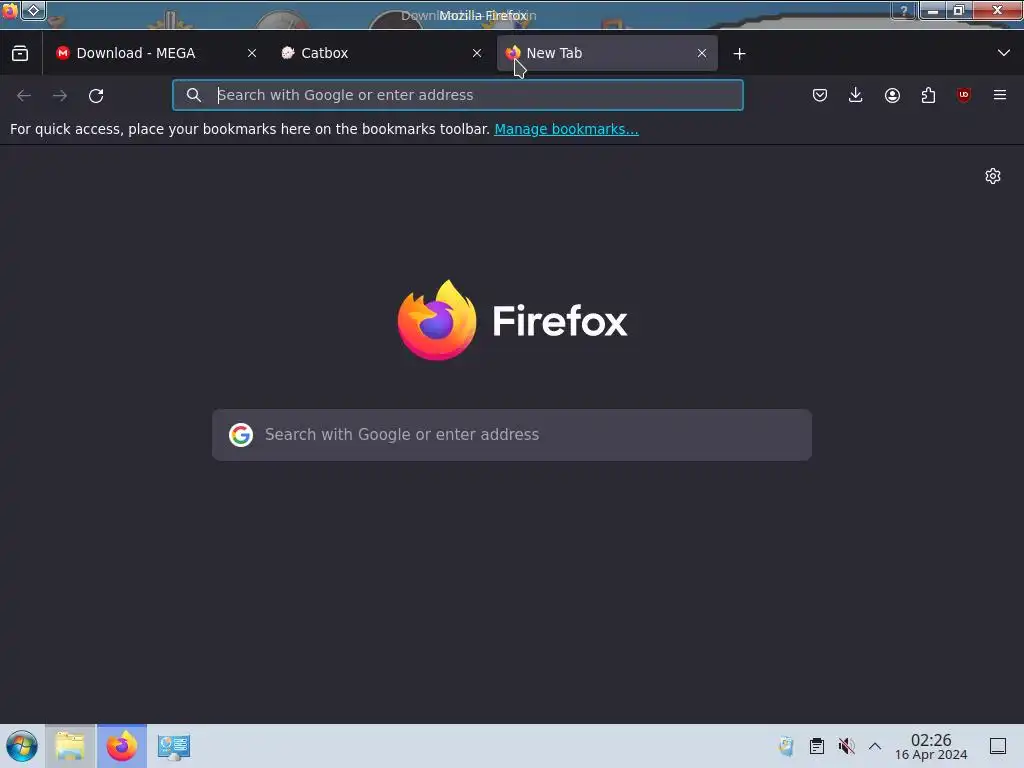This screenshot has height=768, width=1024.
Task: Open the Downloads panel
Action: [x=856, y=95]
